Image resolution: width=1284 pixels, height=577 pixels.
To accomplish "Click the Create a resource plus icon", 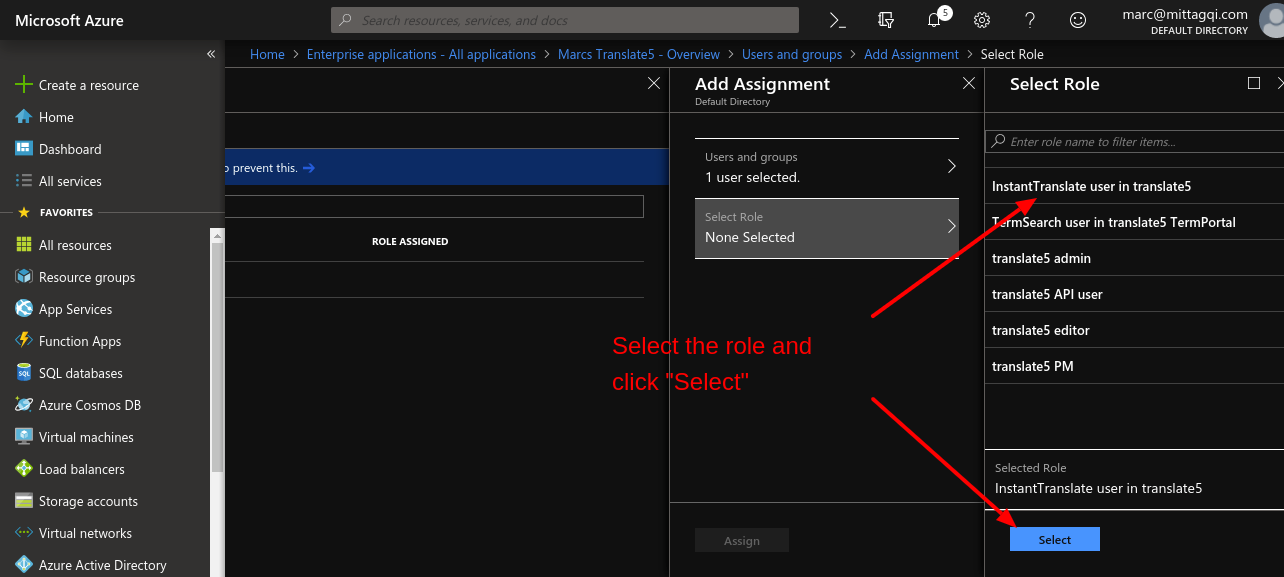I will (x=24, y=85).
